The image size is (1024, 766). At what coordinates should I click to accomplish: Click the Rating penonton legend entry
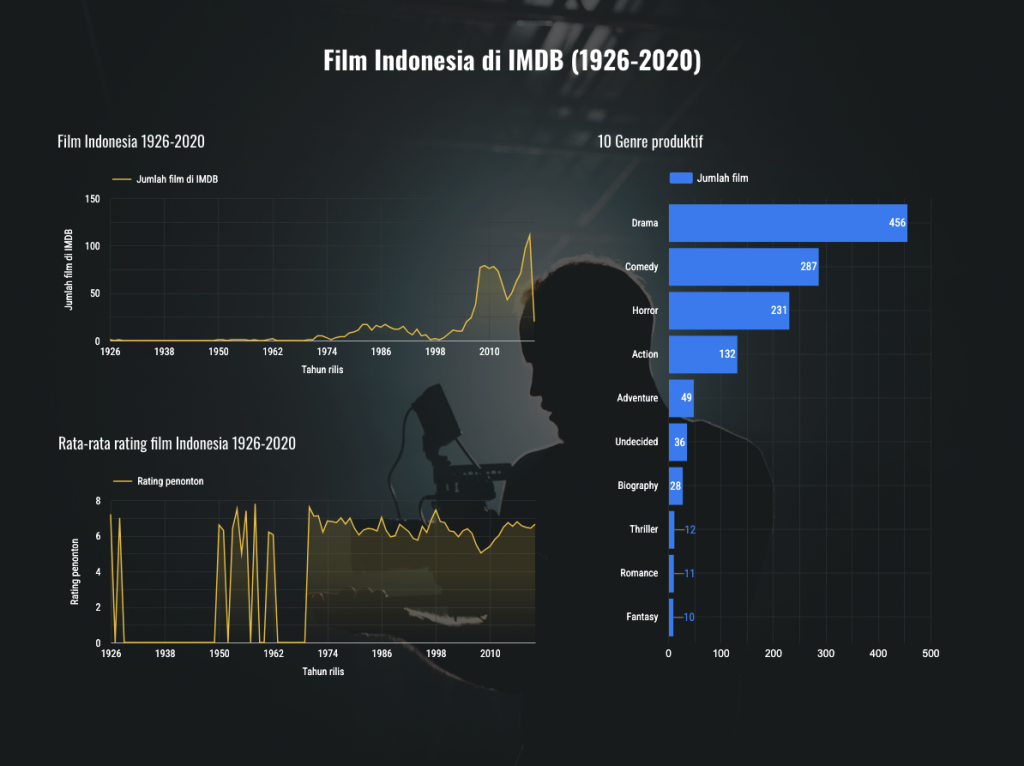click(x=159, y=481)
